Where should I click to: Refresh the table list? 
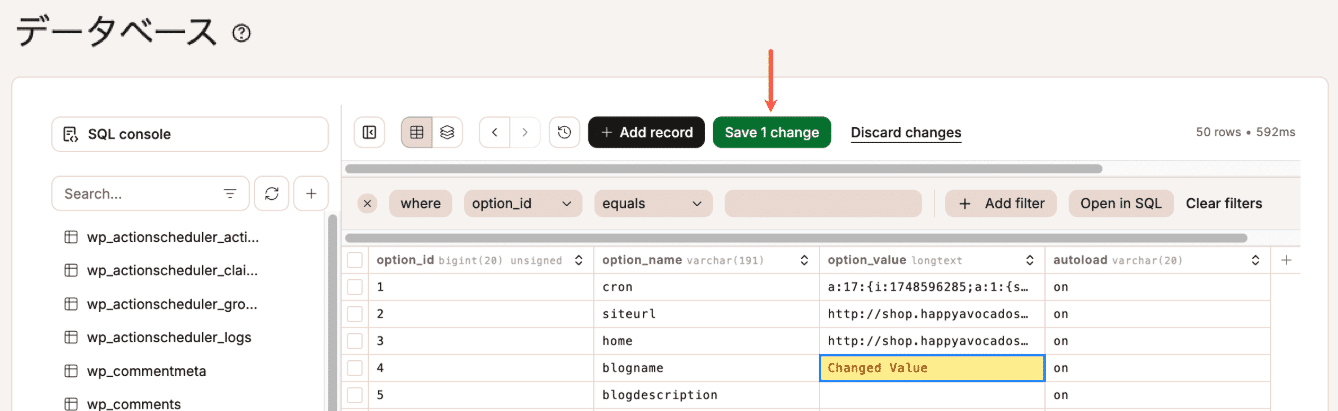[x=271, y=194]
